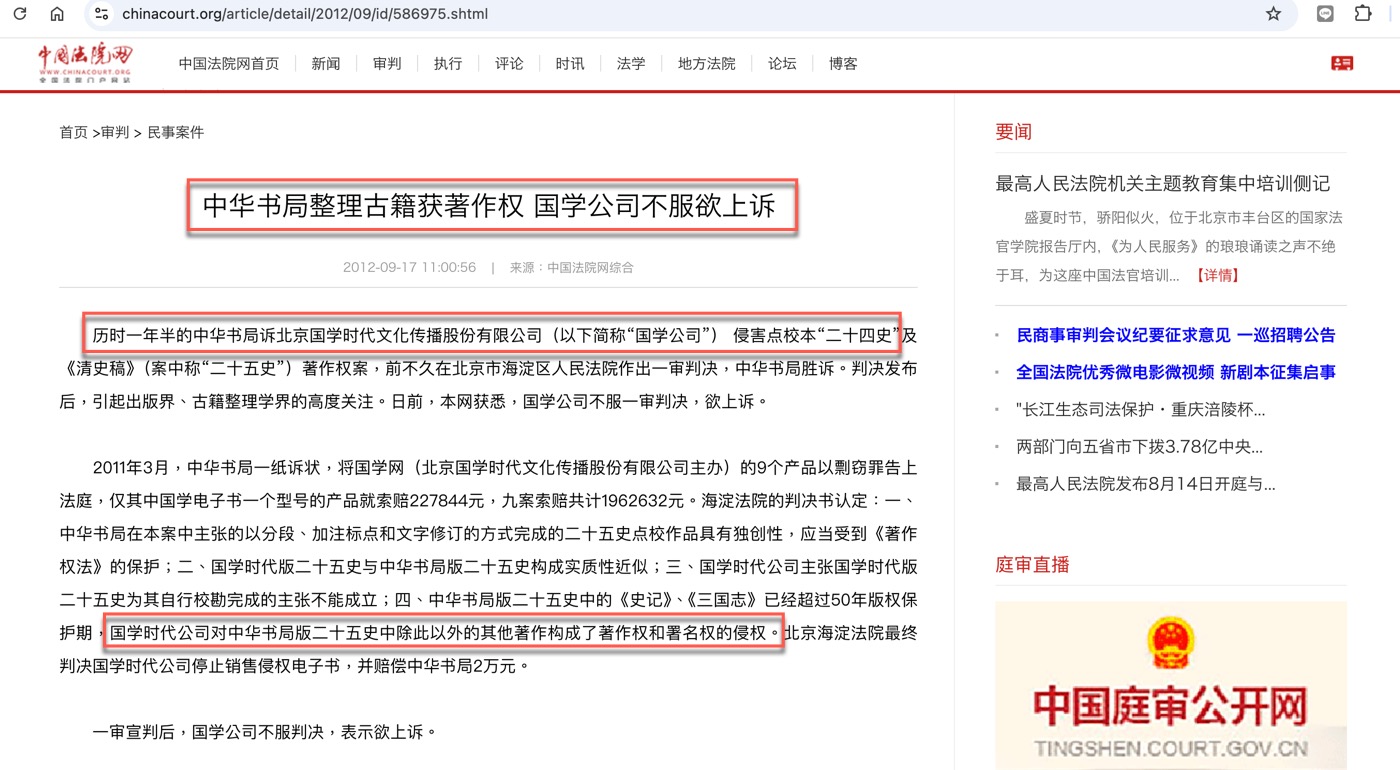Viewport: 1400px width, 770px height.
Task: Click the publish time 2012-09-17 11:00:56
Action: 410,267
